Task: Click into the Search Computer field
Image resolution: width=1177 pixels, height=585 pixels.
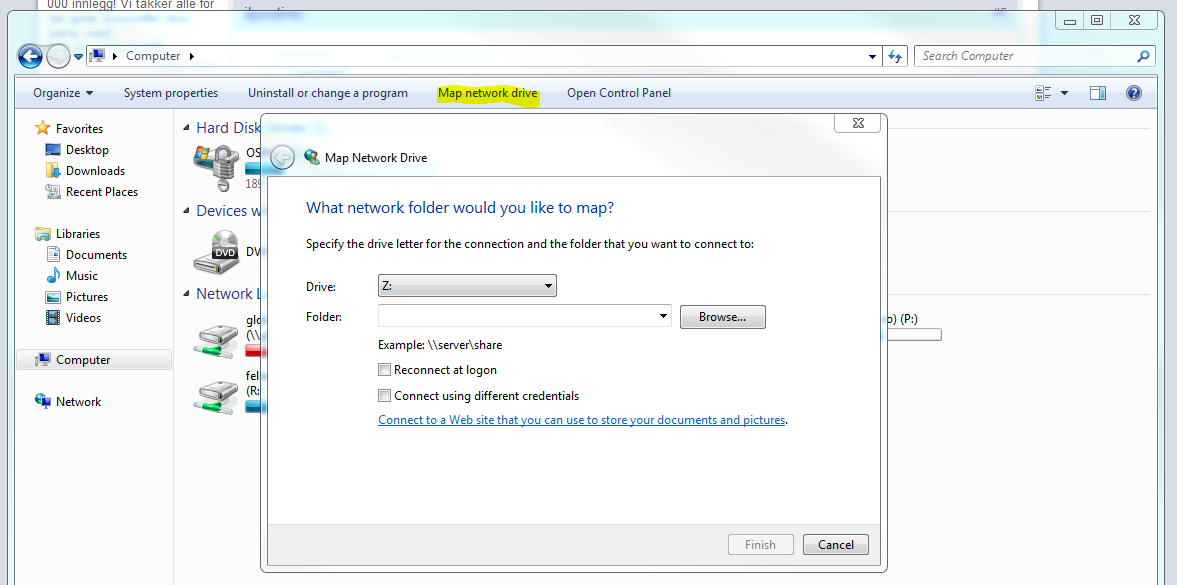Action: click(x=1025, y=56)
